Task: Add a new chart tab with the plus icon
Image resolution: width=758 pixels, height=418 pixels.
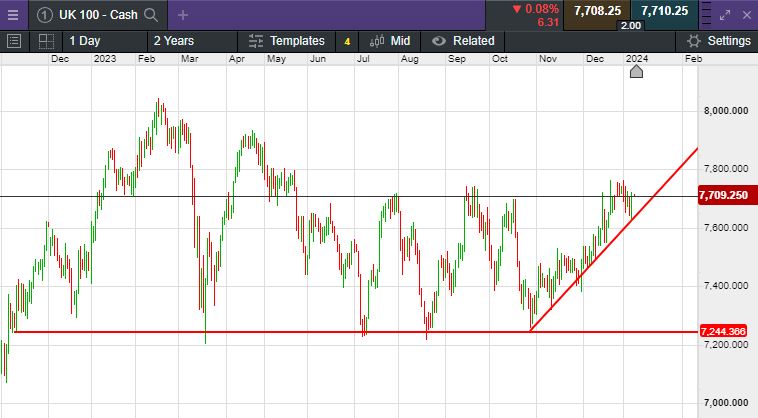Action: tap(182, 15)
